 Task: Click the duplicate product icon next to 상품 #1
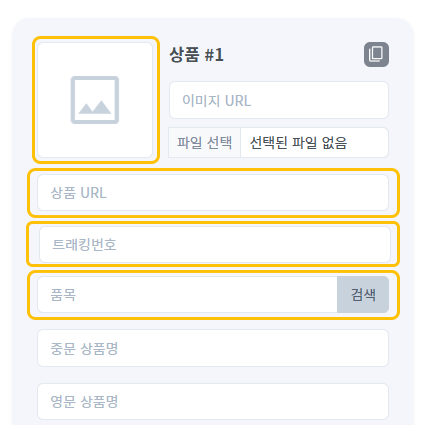click(x=376, y=54)
